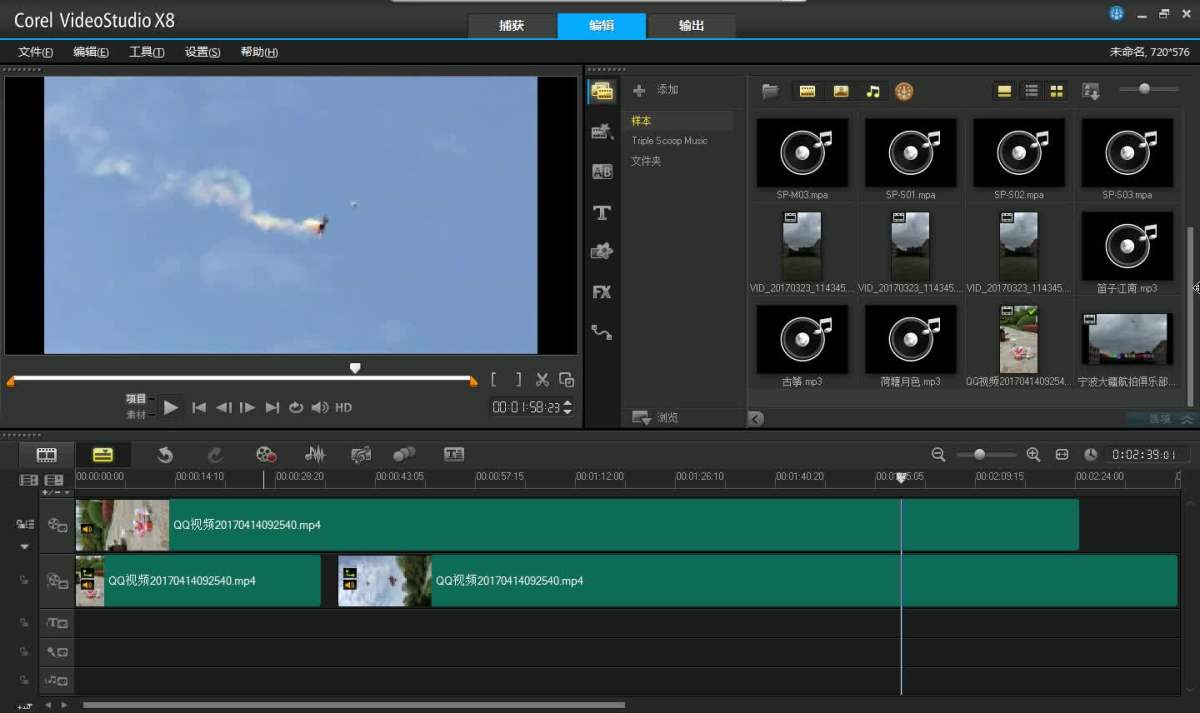Image resolution: width=1200 pixels, height=713 pixels.
Task: Open the FX filter library
Action: [601, 292]
